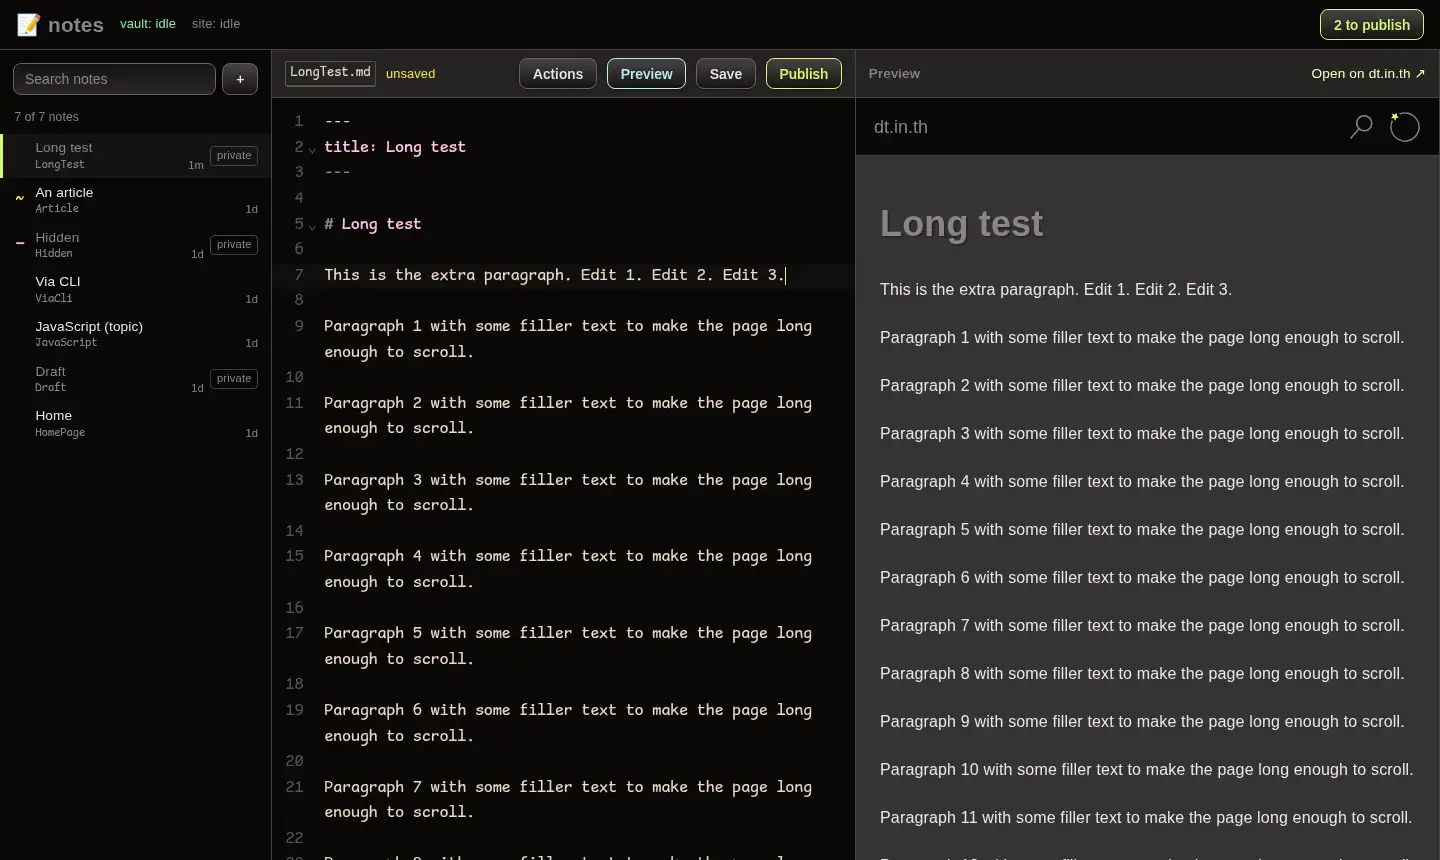Focus the Search notes field
The image size is (1440, 860).
(x=114, y=79)
